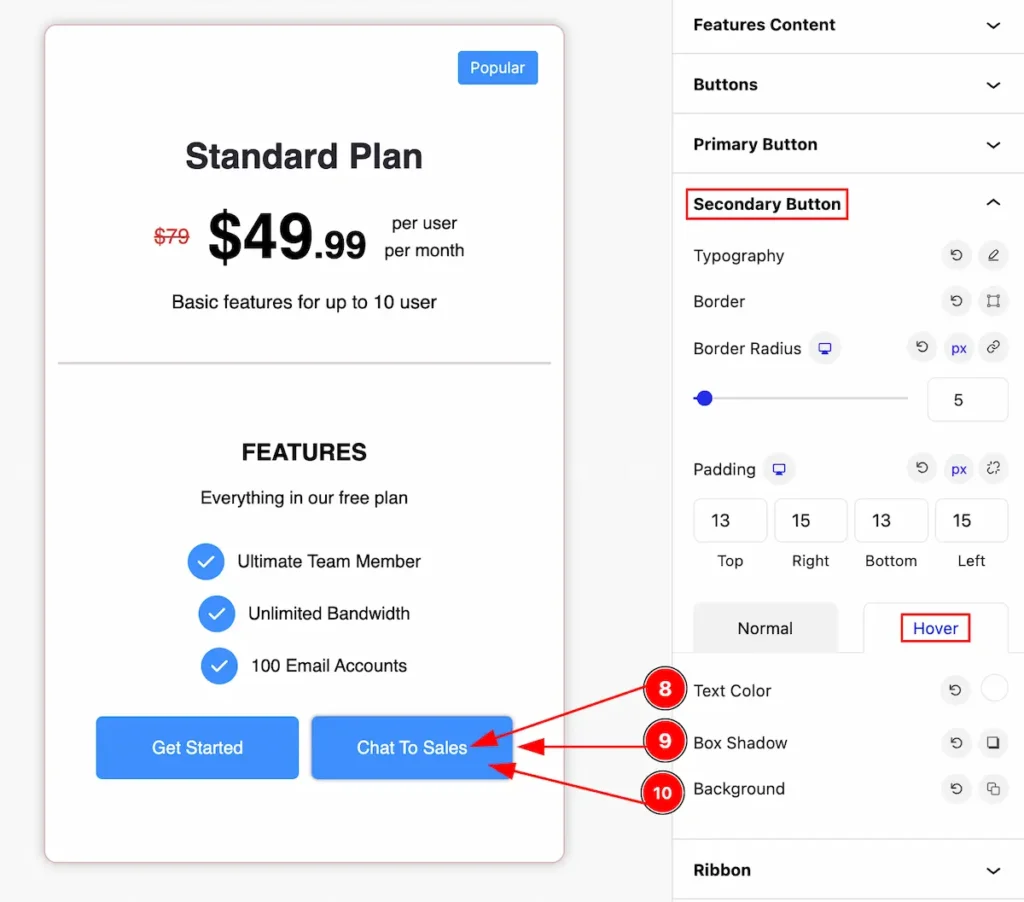The width and height of the screenshot is (1024, 902).
Task: Toggle Border Radius linked values icon
Action: click(993, 347)
